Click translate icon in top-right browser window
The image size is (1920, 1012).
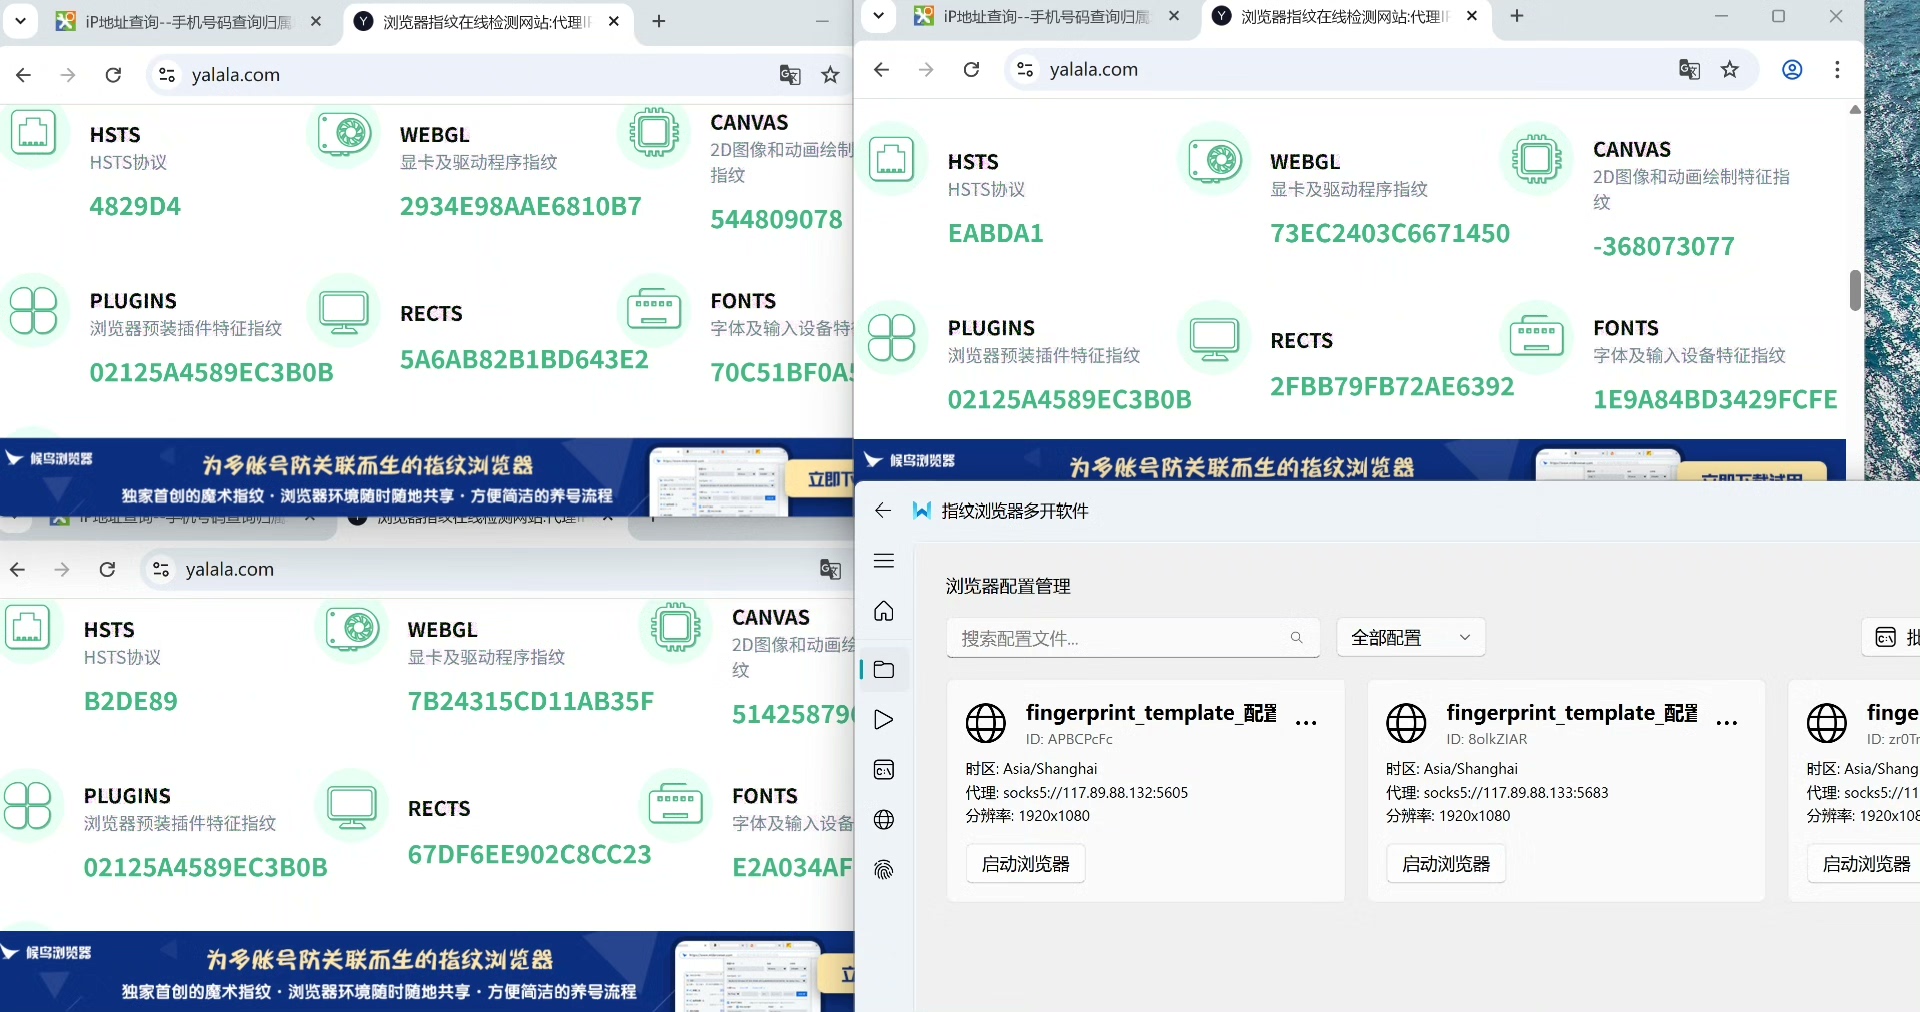(x=1689, y=69)
